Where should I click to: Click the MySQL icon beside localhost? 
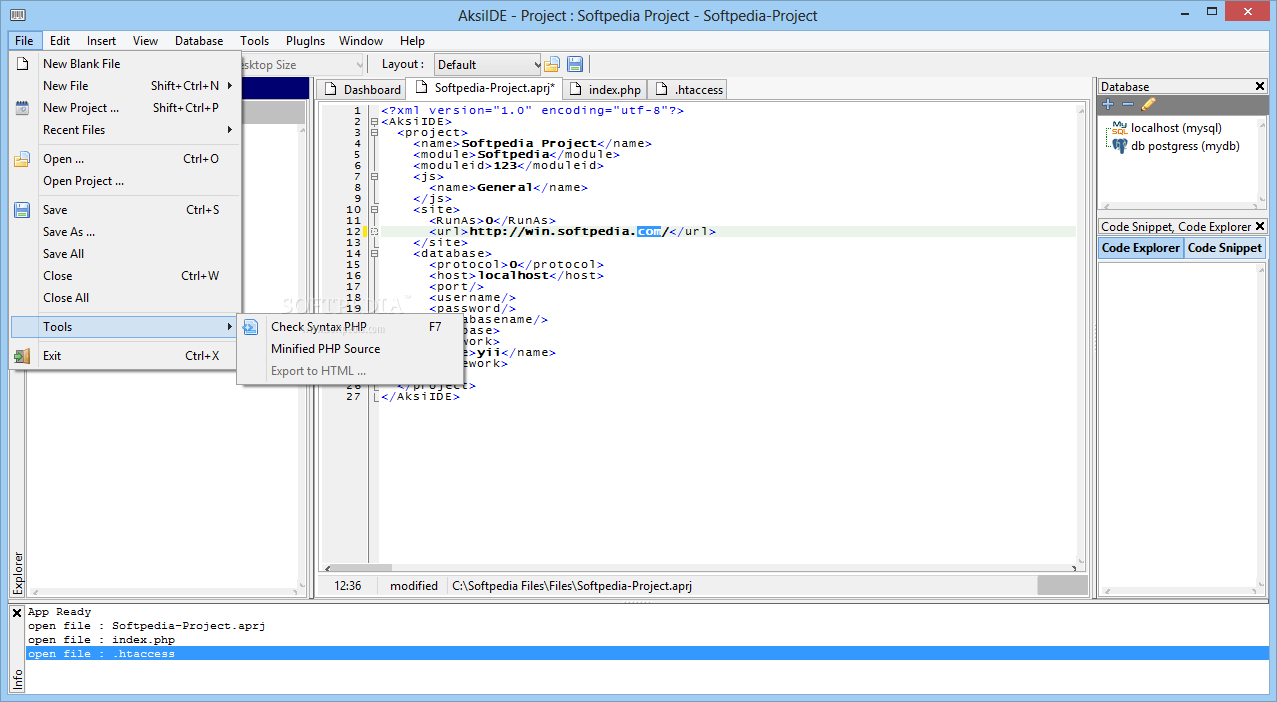1118,129
